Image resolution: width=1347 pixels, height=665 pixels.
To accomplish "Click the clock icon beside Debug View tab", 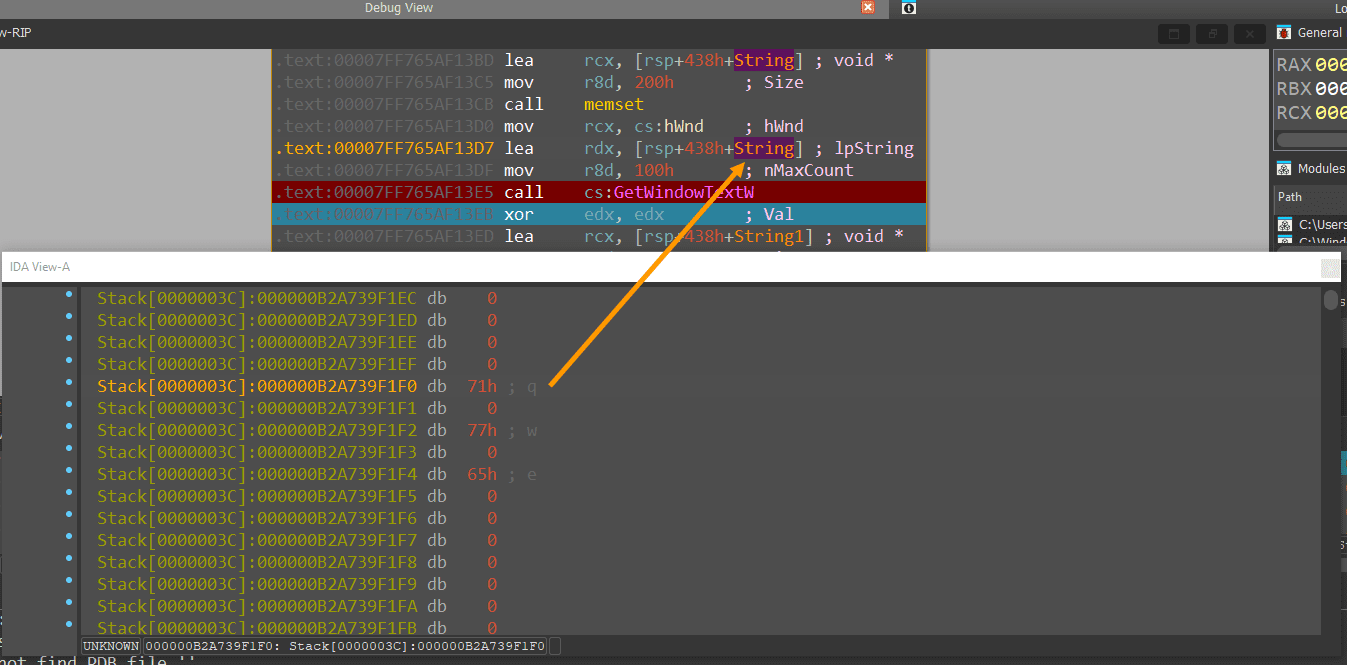I will pyautogui.click(x=908, y=8).
